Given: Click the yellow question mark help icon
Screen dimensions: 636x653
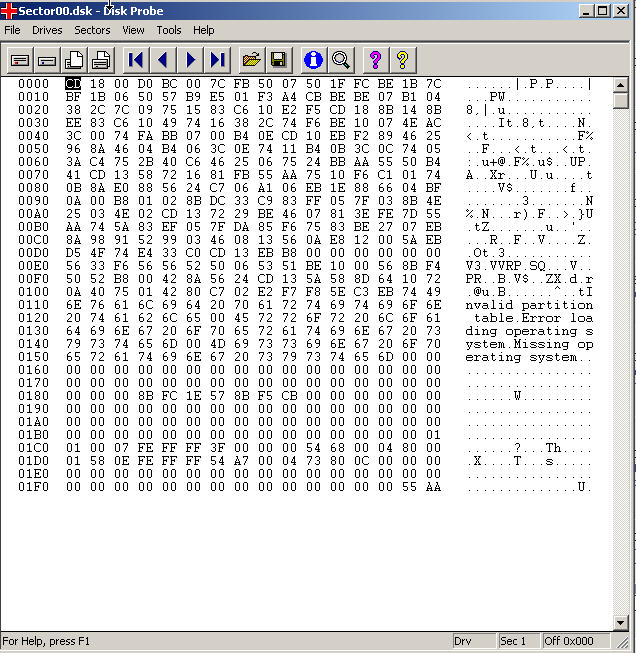Looking at the screenshot, I should click(402, 60).
